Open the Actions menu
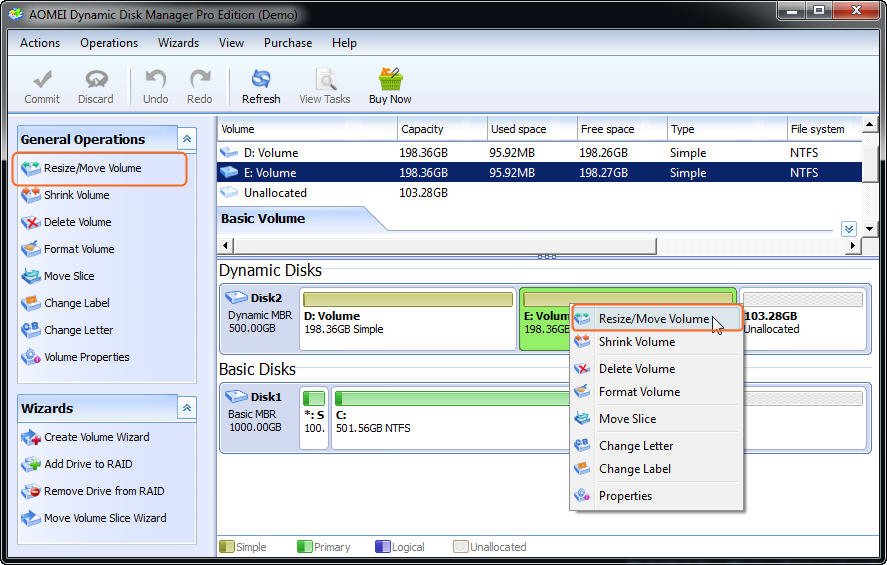Screen dimensions: 887x565 [x=40, y=43]
